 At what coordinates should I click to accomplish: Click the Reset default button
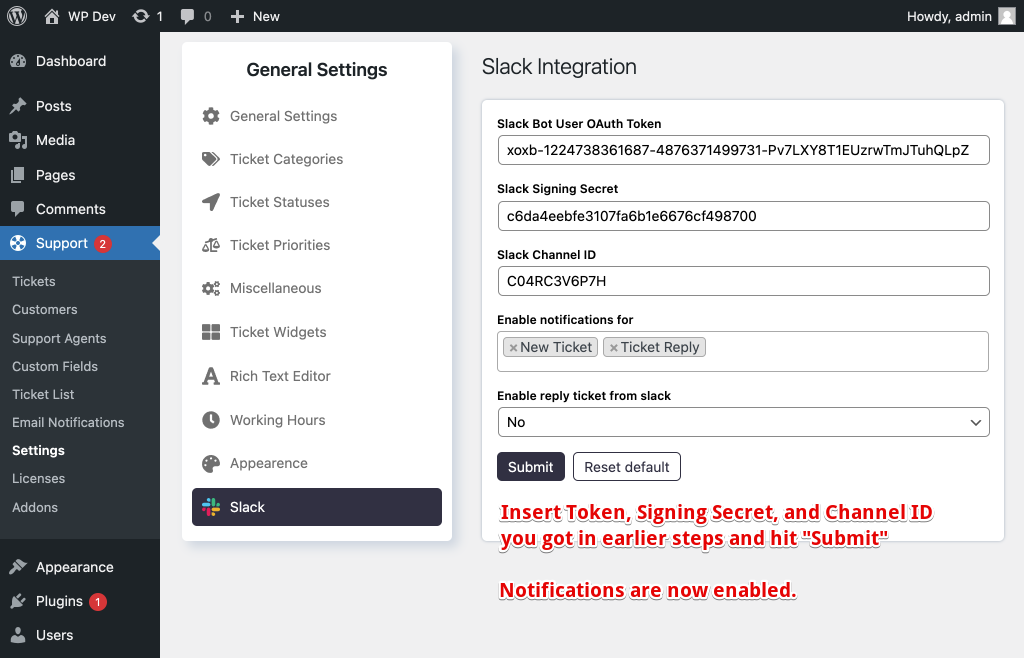pyautogui.click(x=627, y=467)
